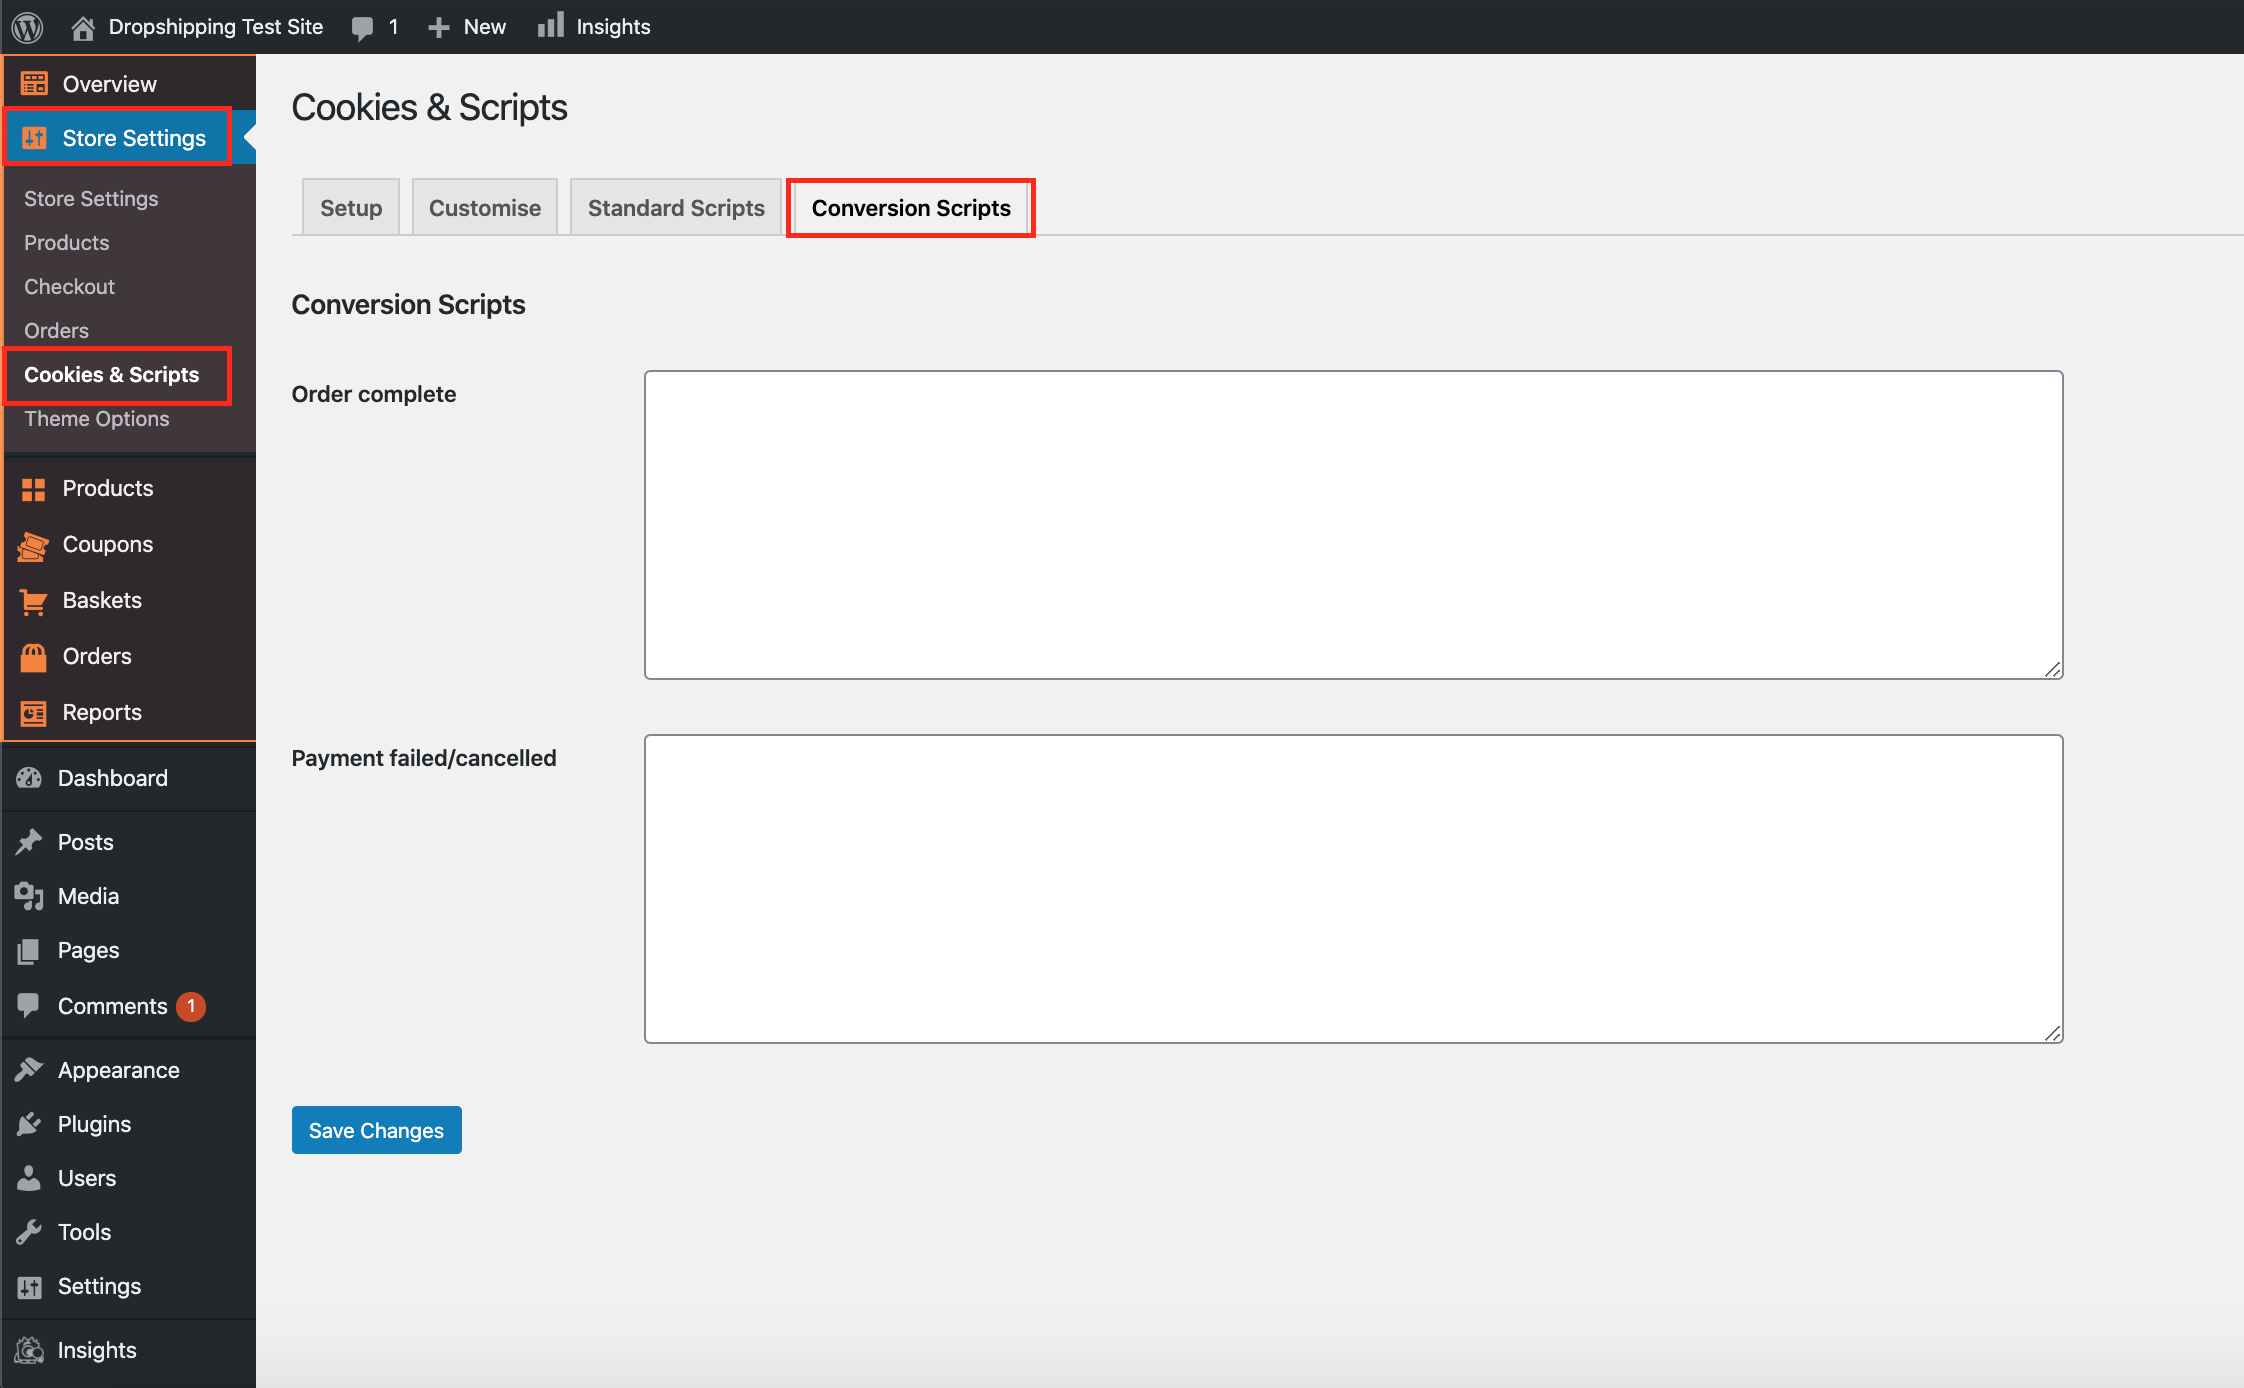Open the comments bubble icon in admin bar

pyautogui.click(x=362, y=27)
